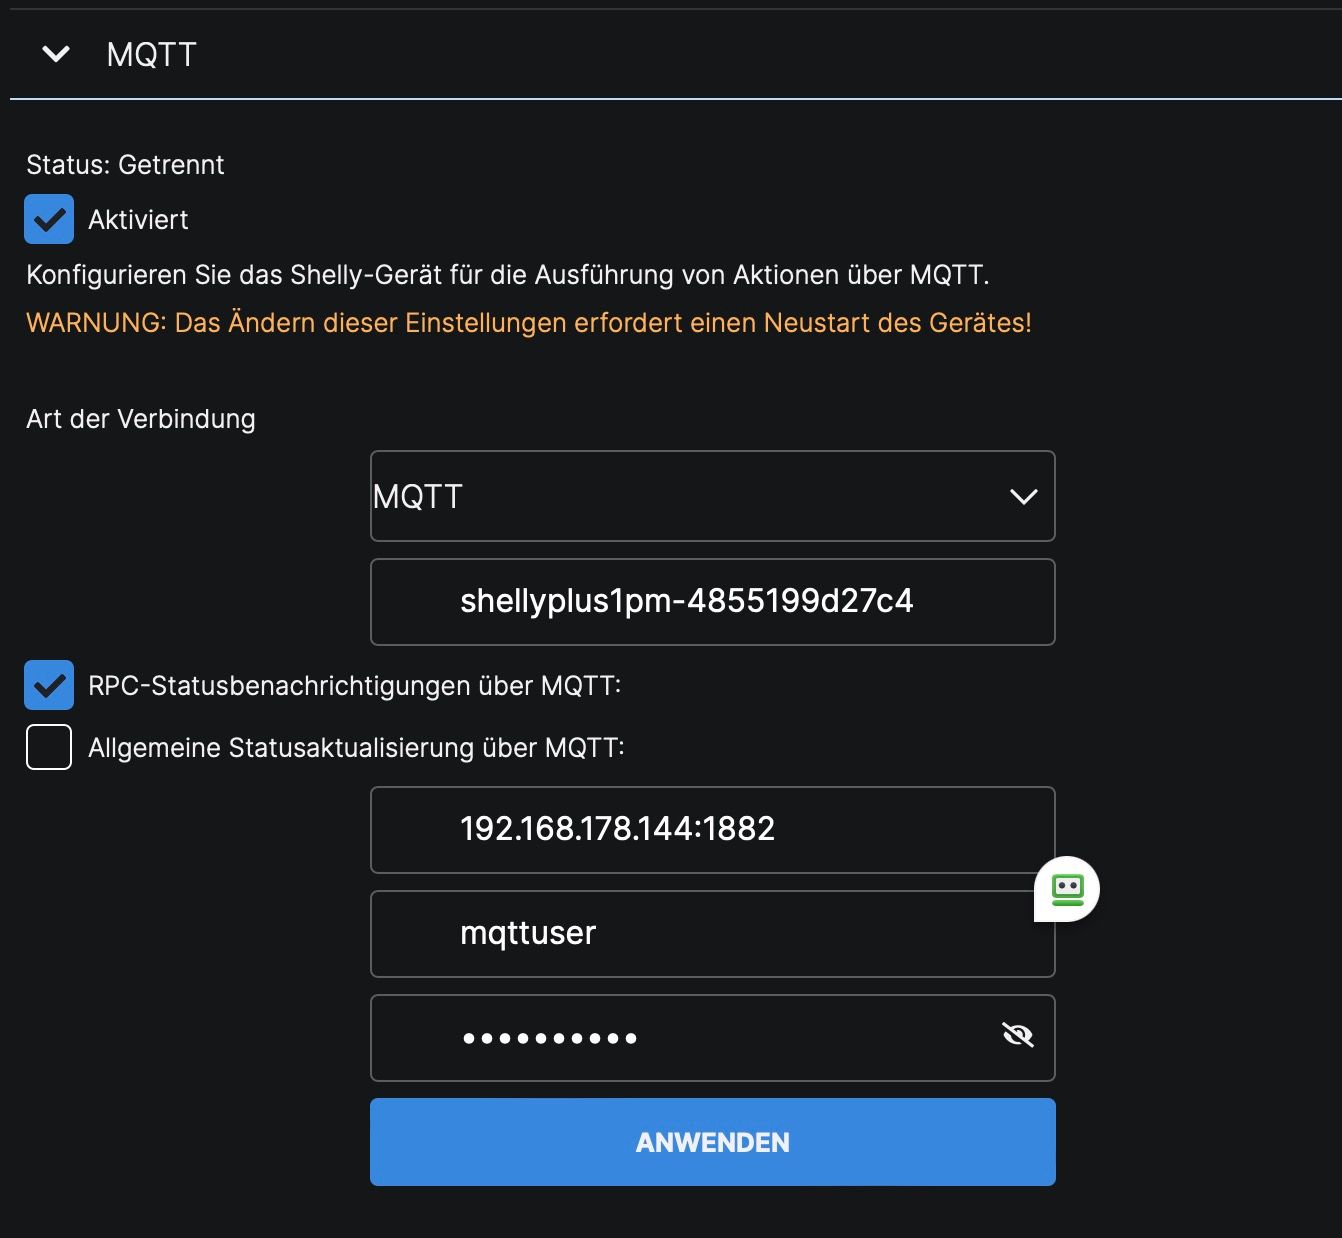
Task: Click the Allgemeine Statusaktualisierung label text
Action: pyautogui.click(x=356, y=748)
